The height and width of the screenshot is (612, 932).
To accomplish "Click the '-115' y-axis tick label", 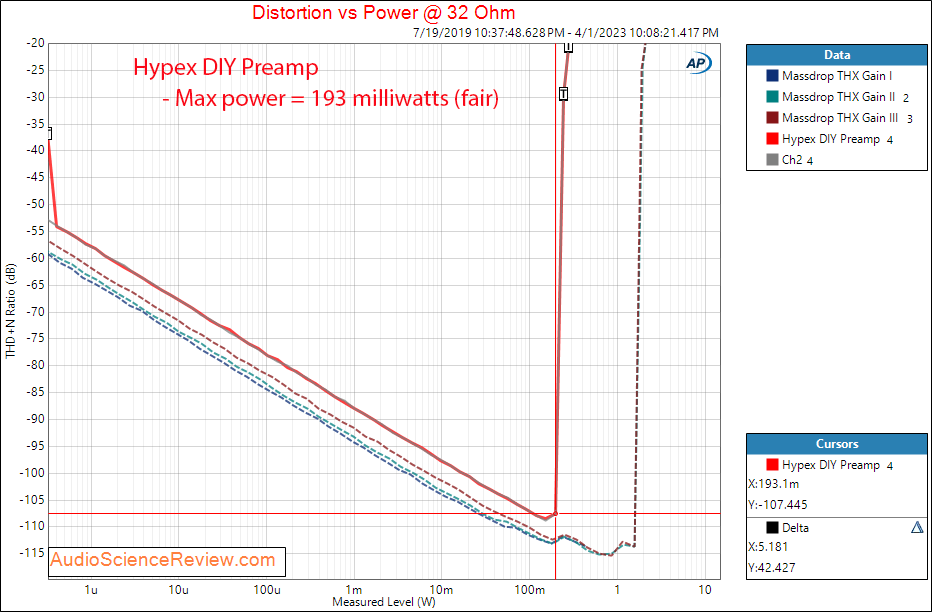I will pyautogui.click(x=33, y=553).
